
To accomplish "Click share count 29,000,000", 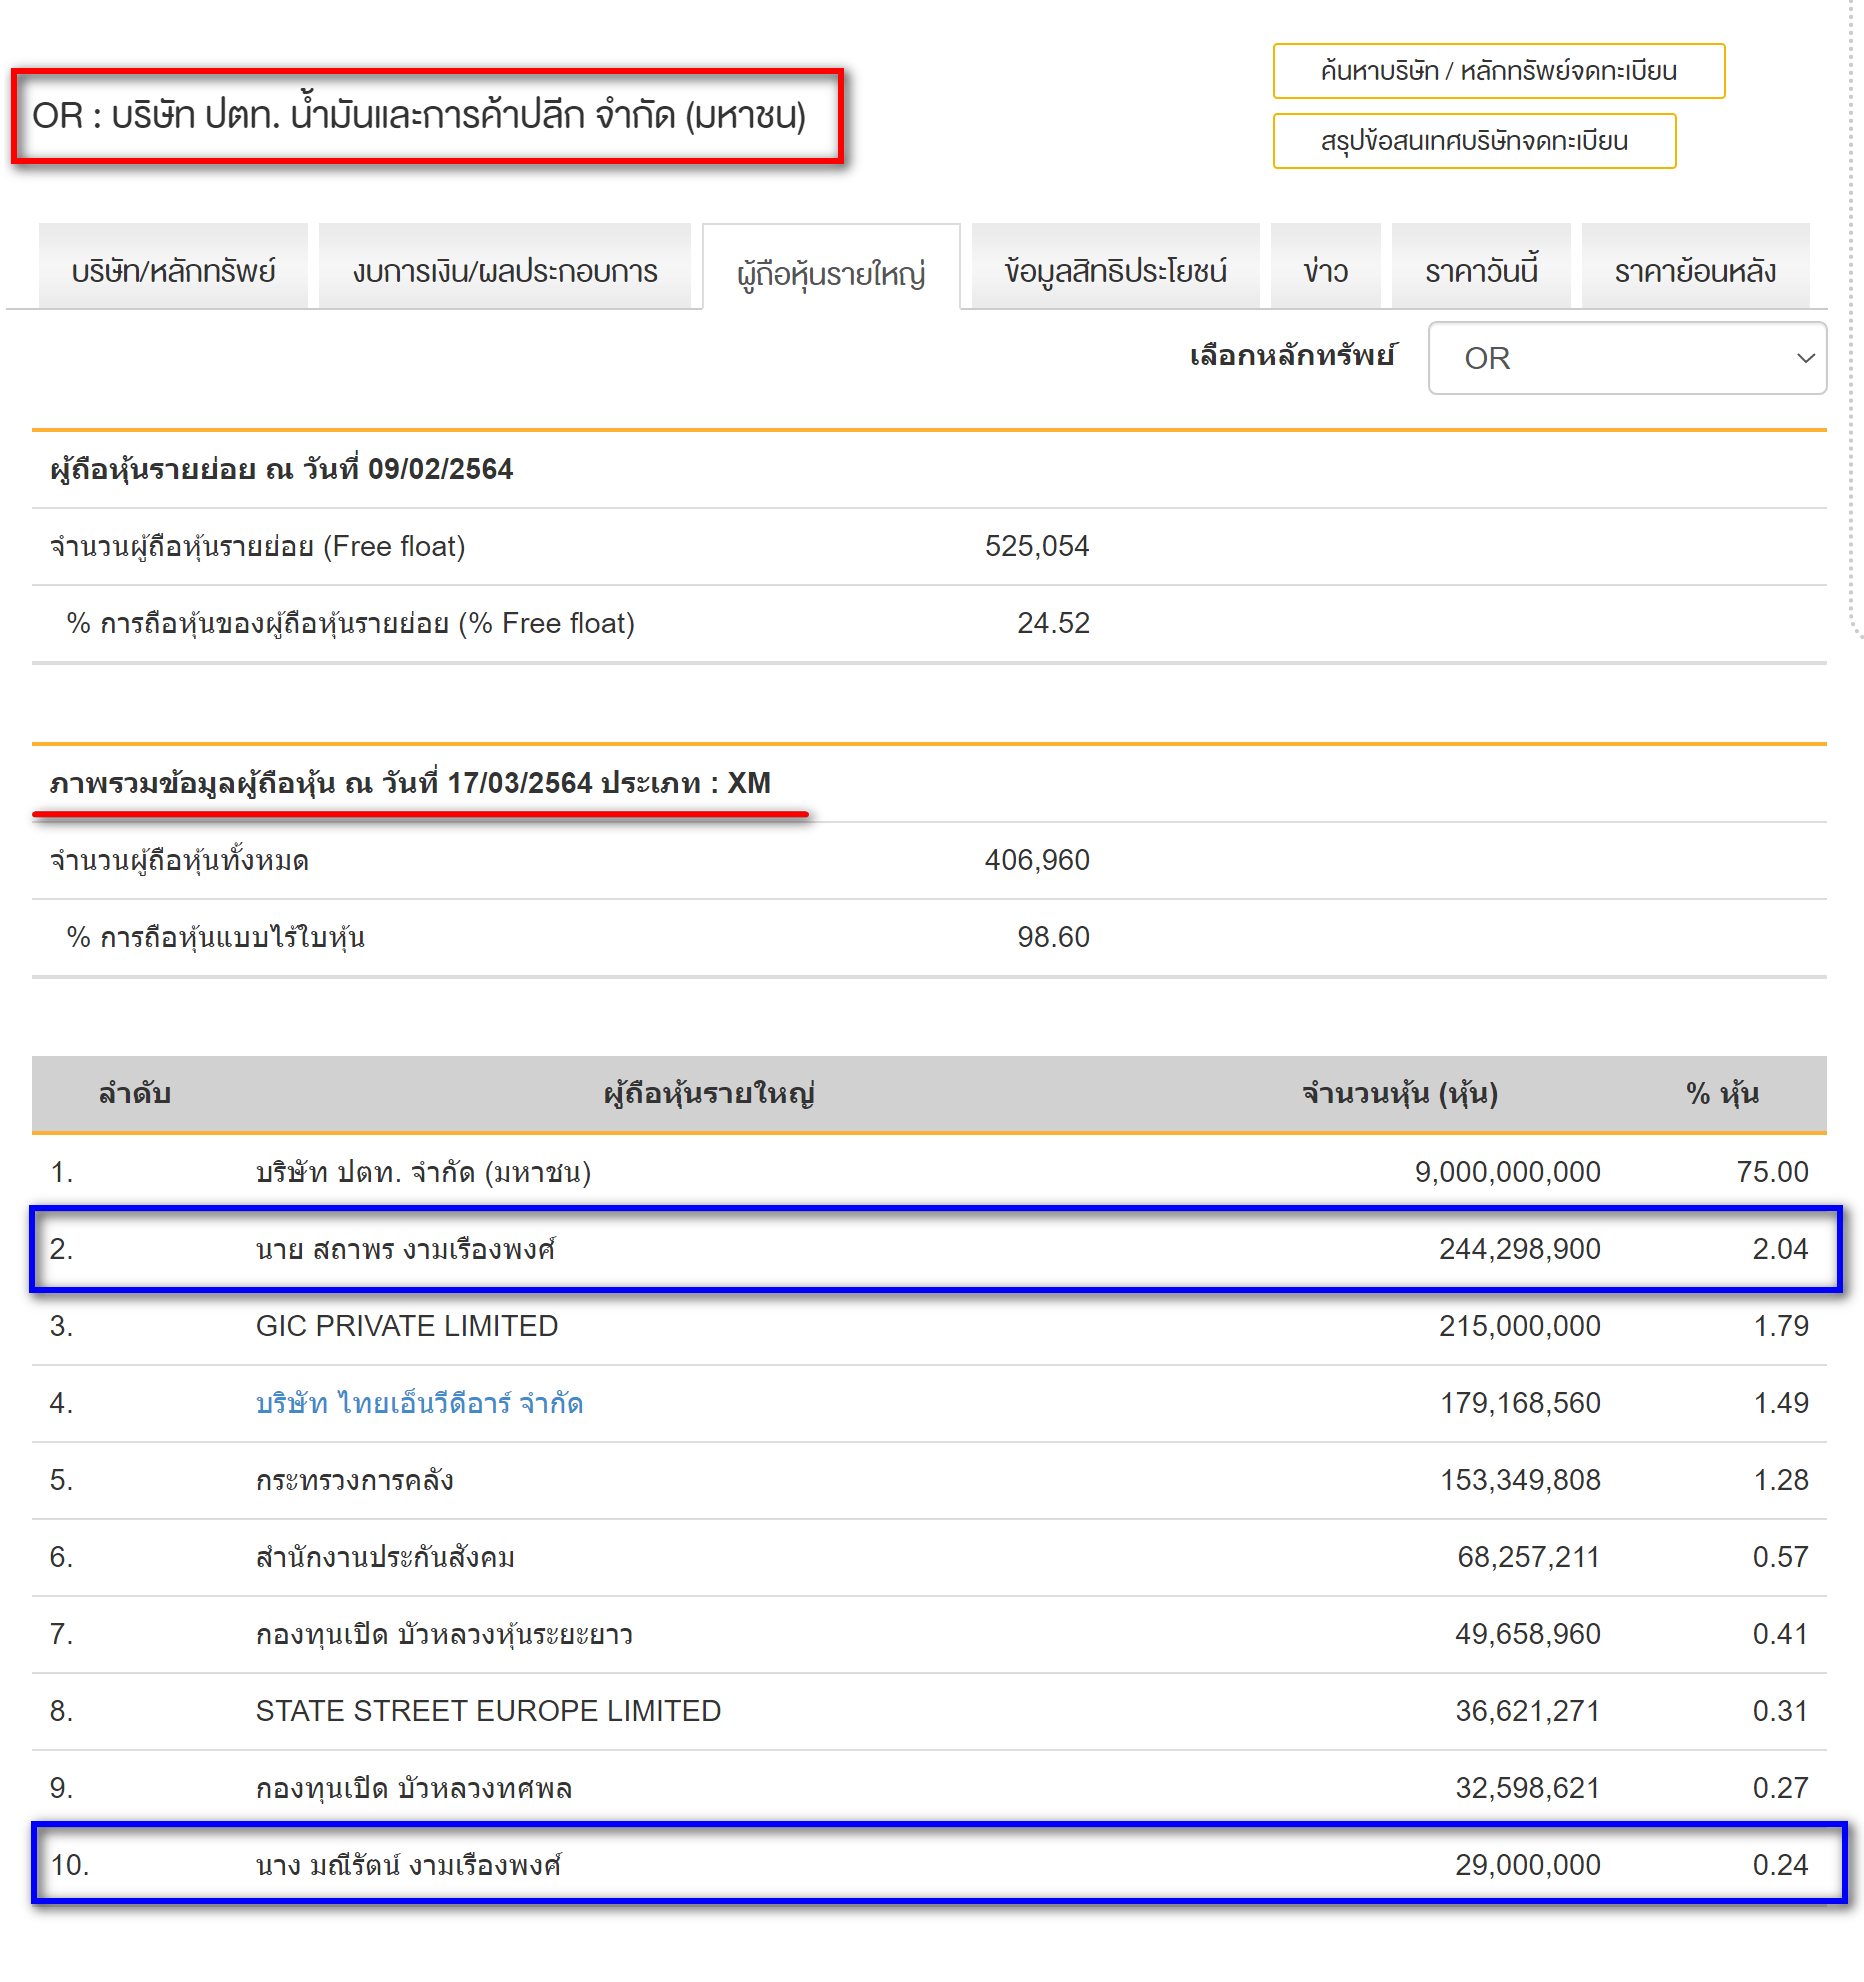I will pos(1528,1865).
